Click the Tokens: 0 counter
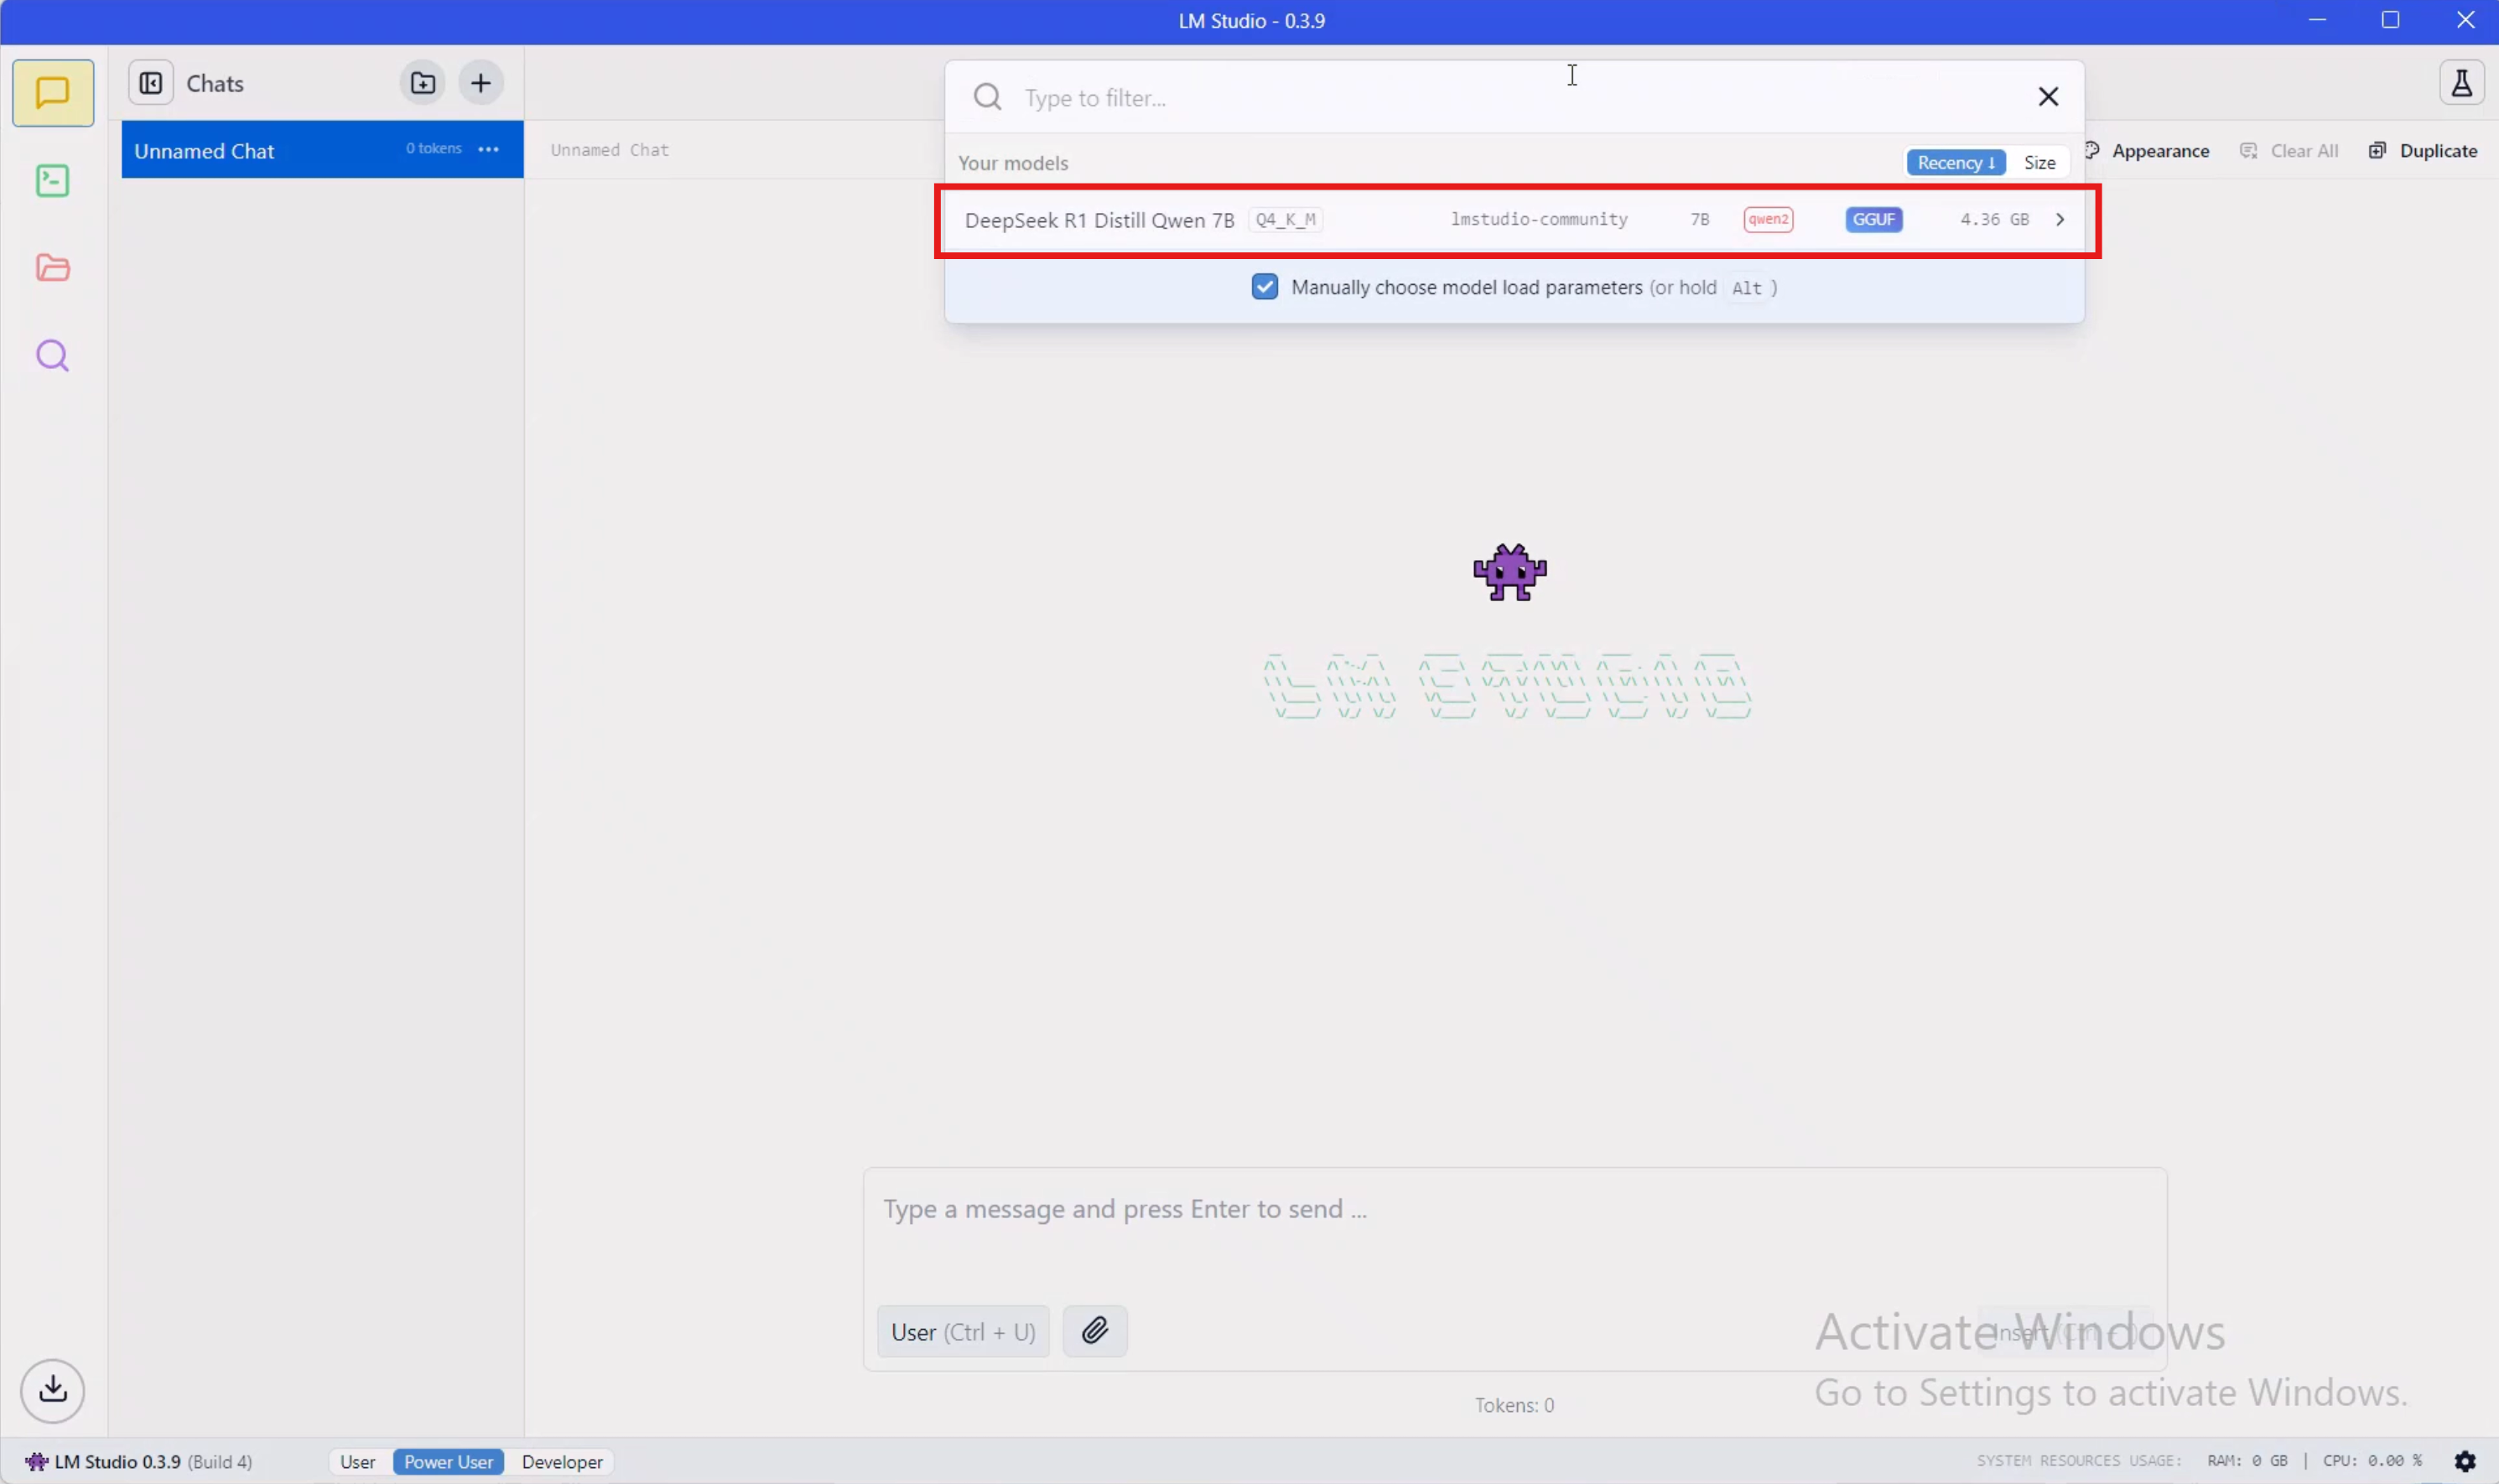The height and width of the screenshot is (1484, 2499). (1514, 1404)
